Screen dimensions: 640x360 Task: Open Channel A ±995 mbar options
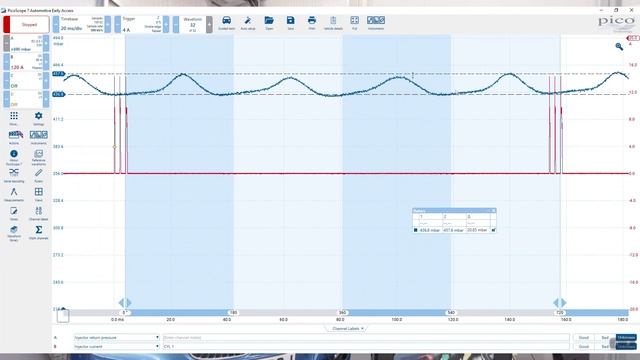(26, 43)
